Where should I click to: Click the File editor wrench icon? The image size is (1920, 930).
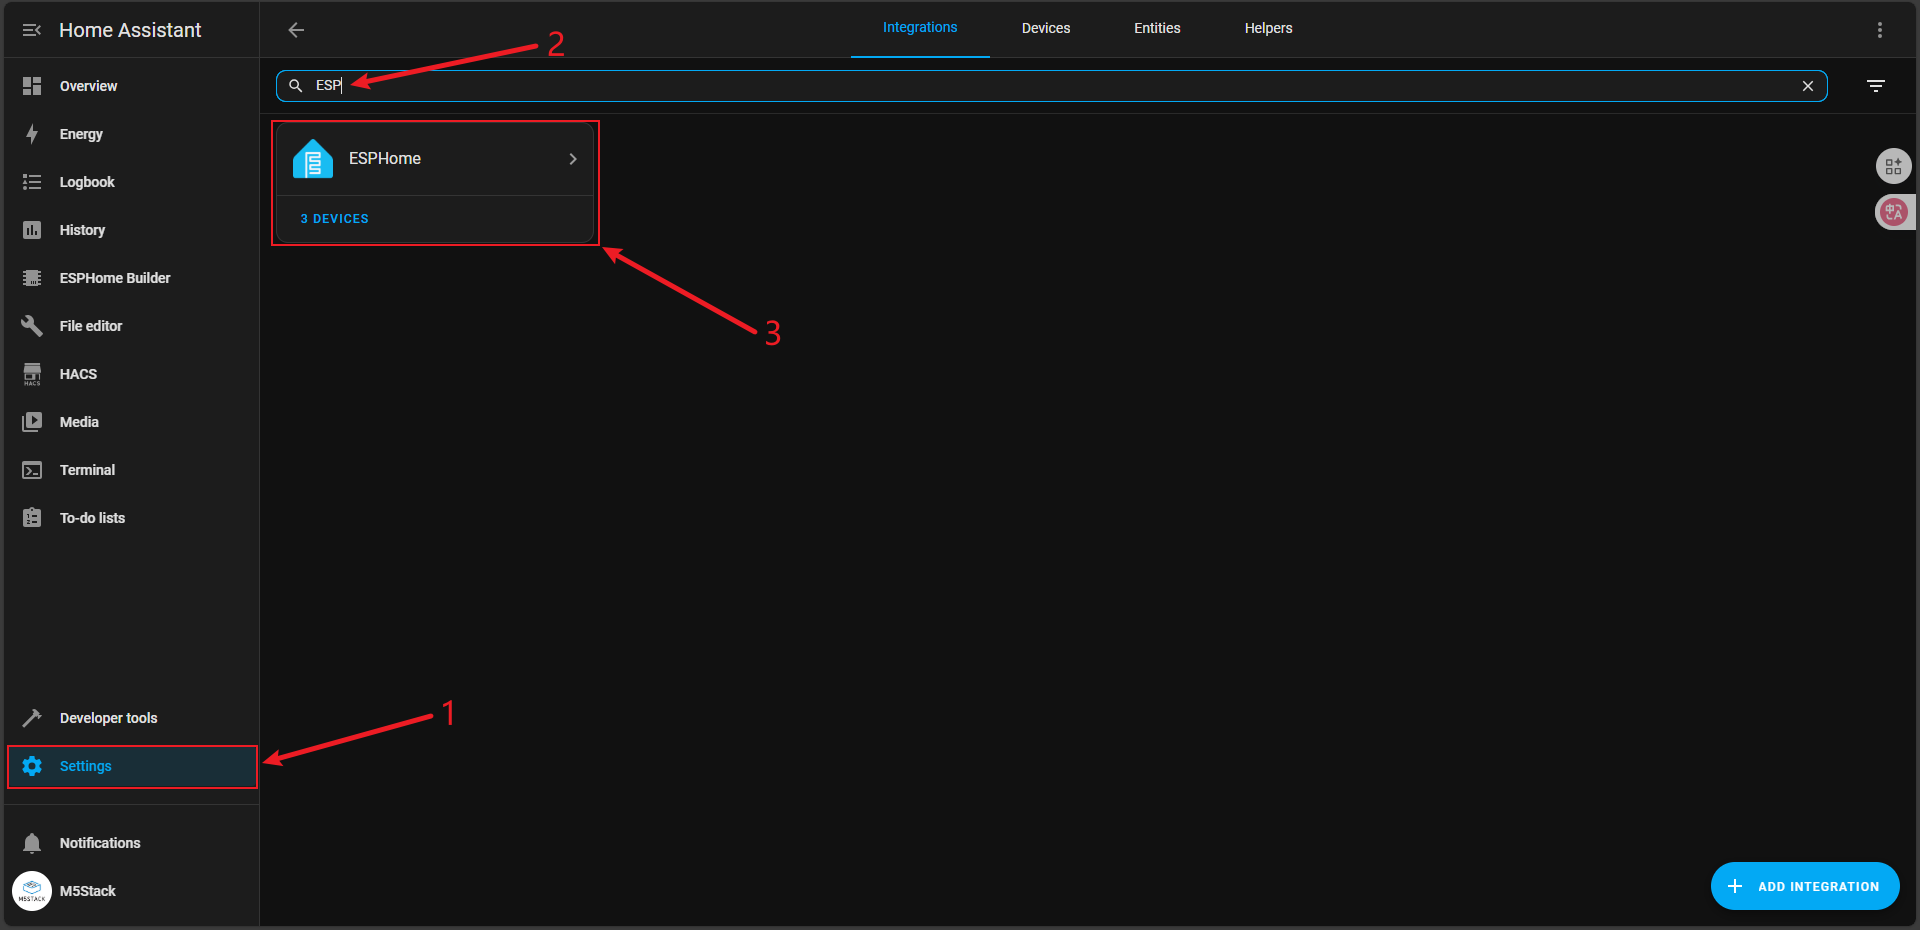(x=32, y=326)
